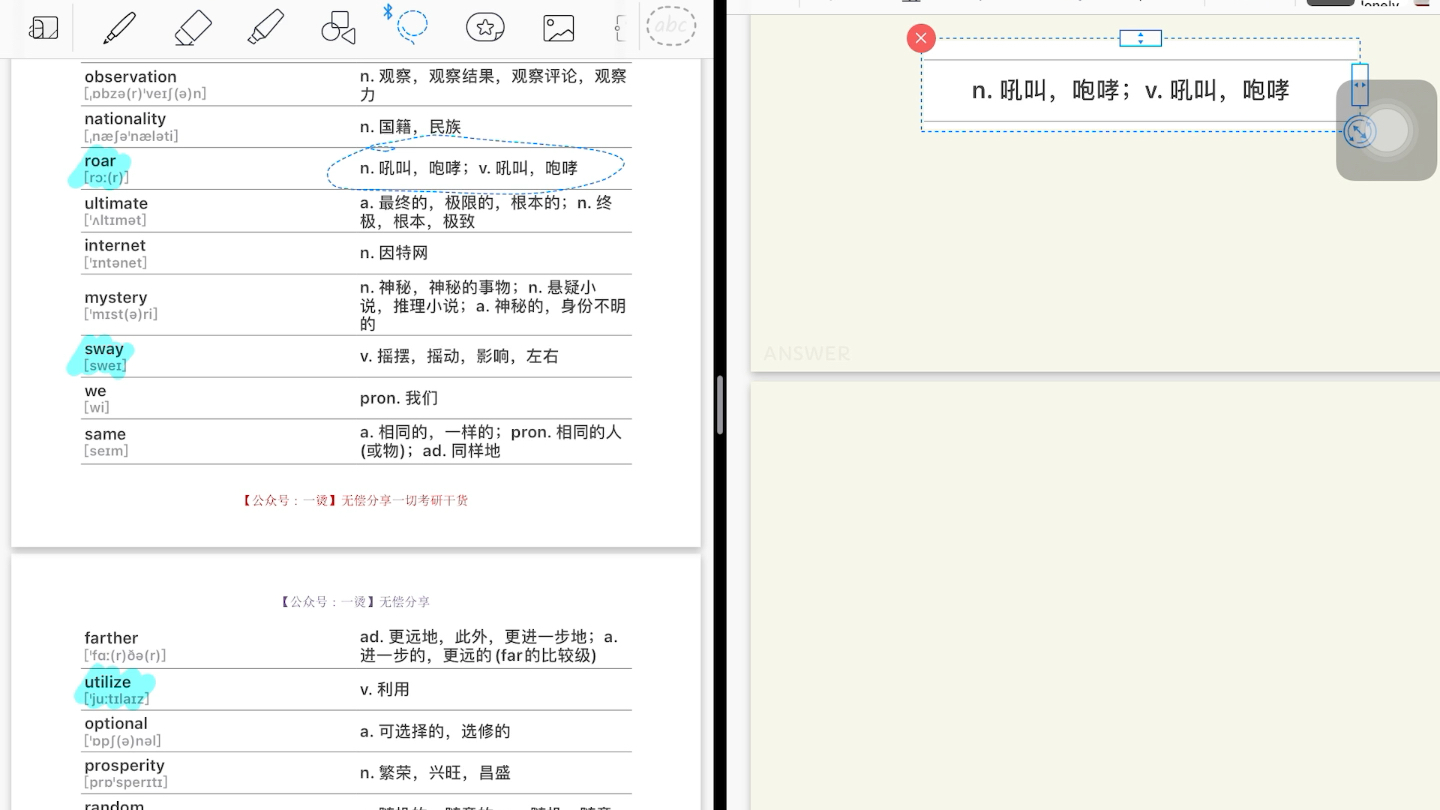Select the Eraser tool
The height and width of the screenshot is (810, 1440).
192,28
